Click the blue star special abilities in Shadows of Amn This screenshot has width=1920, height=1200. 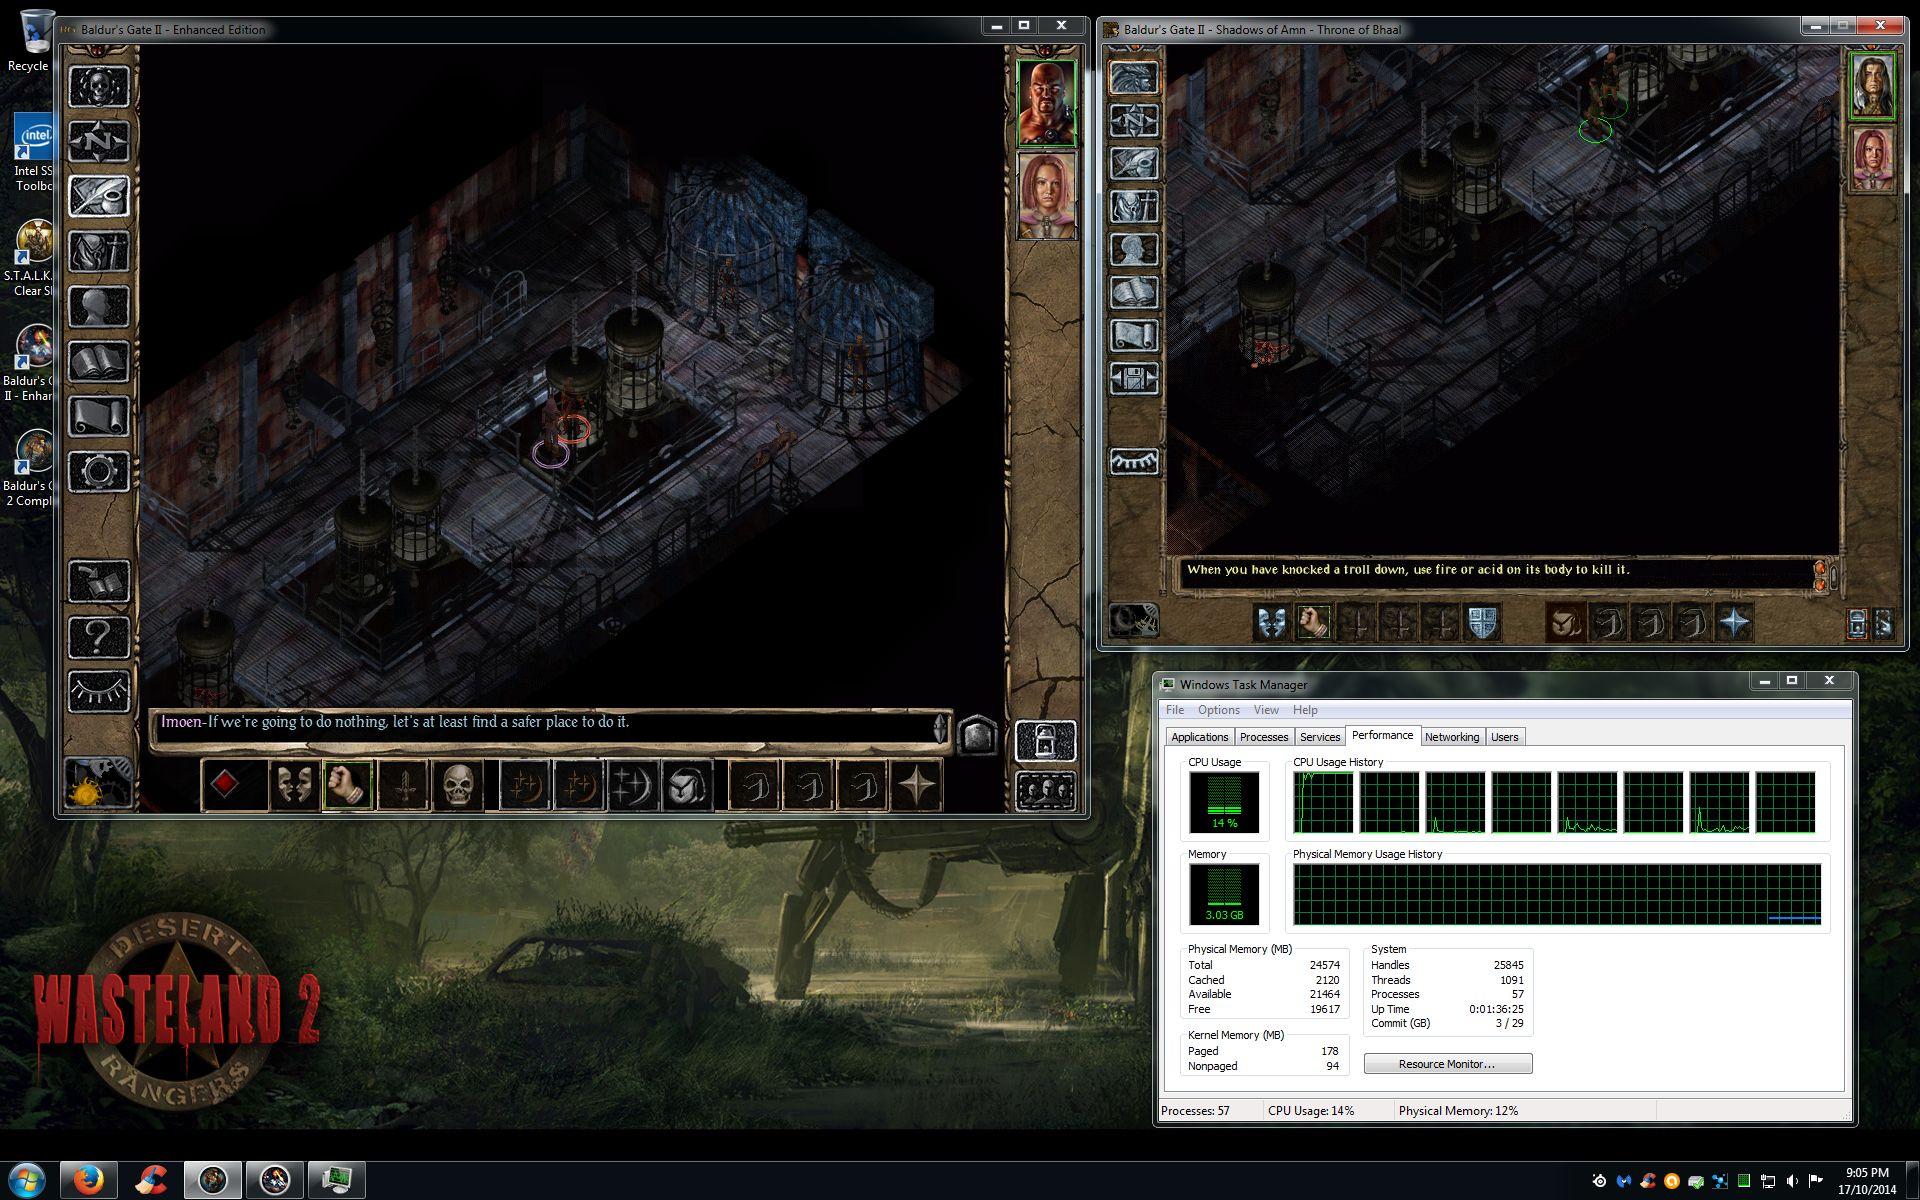(x=1734, y=623)
